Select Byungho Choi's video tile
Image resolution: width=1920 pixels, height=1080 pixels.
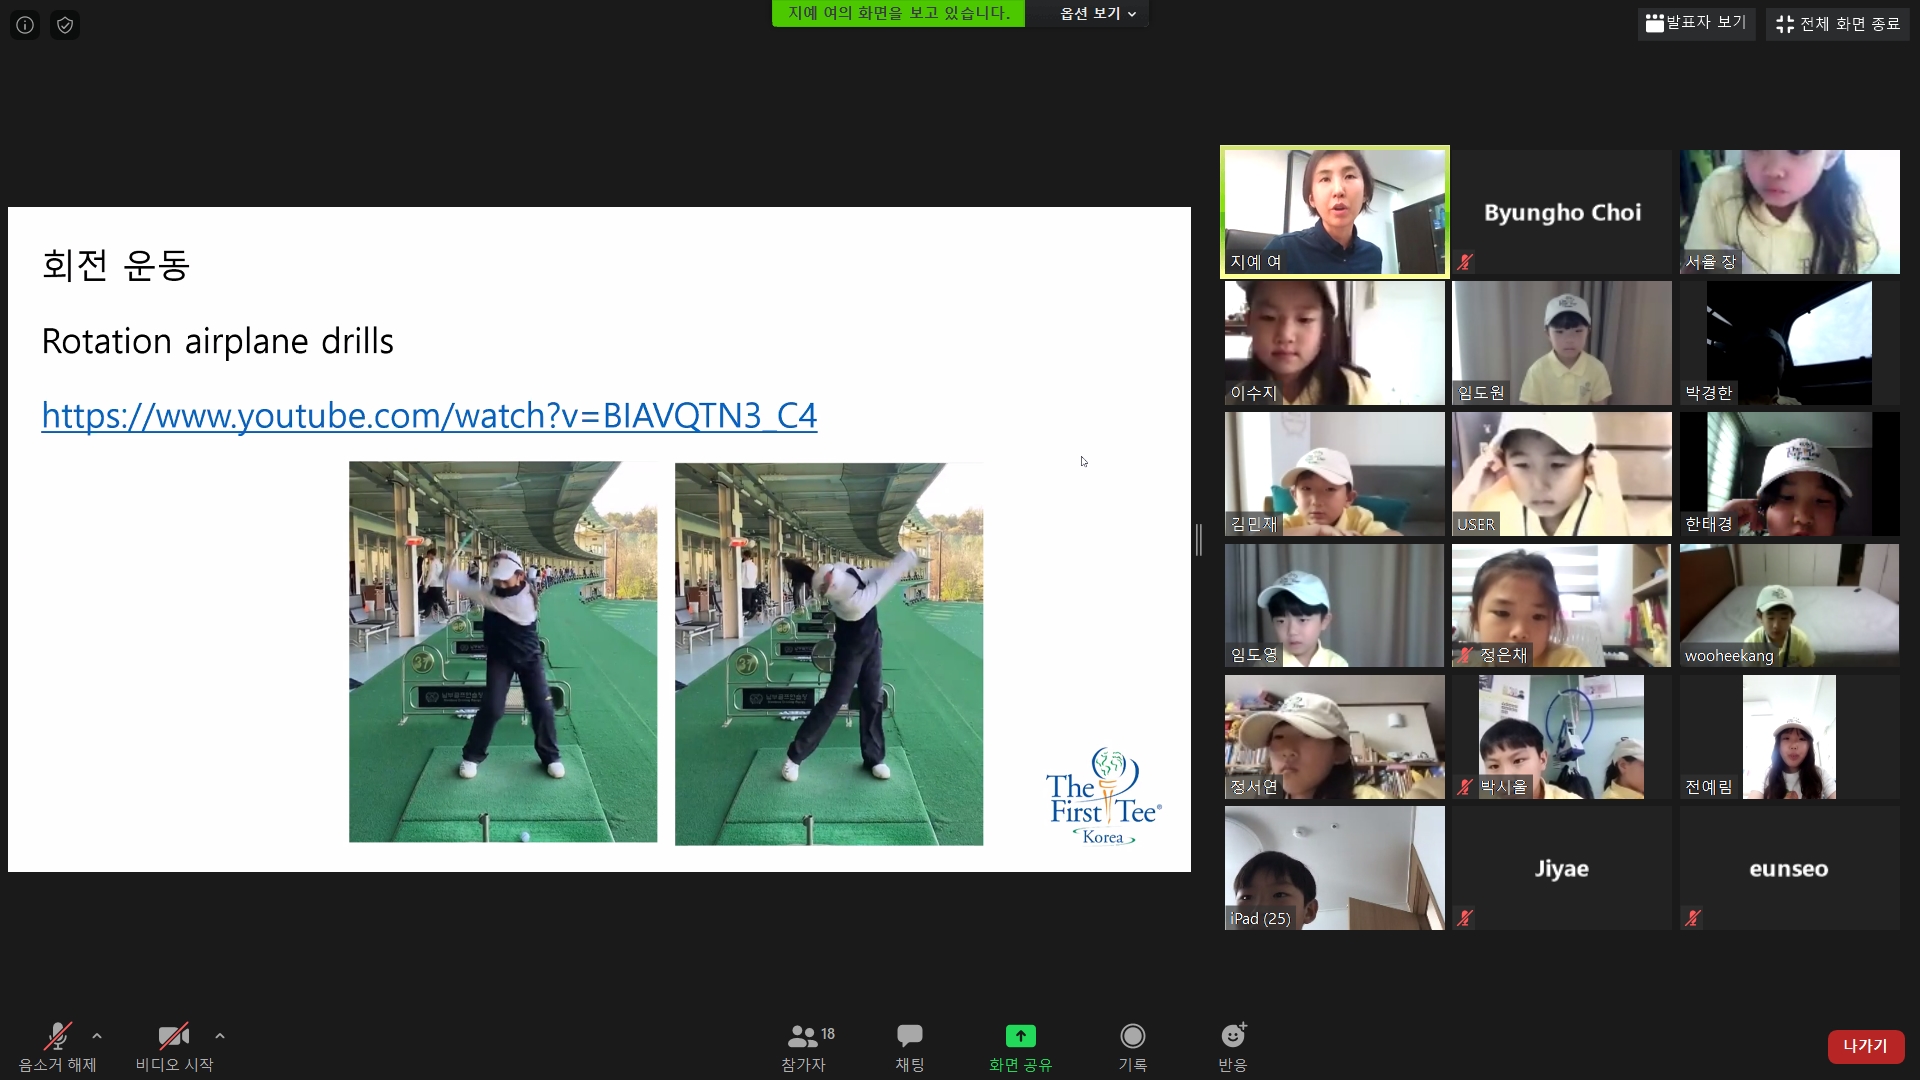[x=1562, y=212]
